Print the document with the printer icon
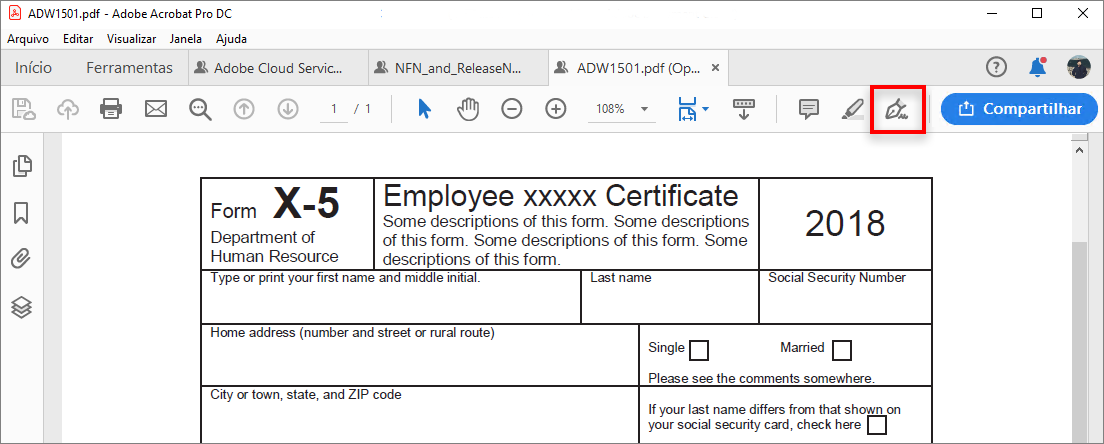The height and width of the screenshot is (444, 1104). (111, 109)
